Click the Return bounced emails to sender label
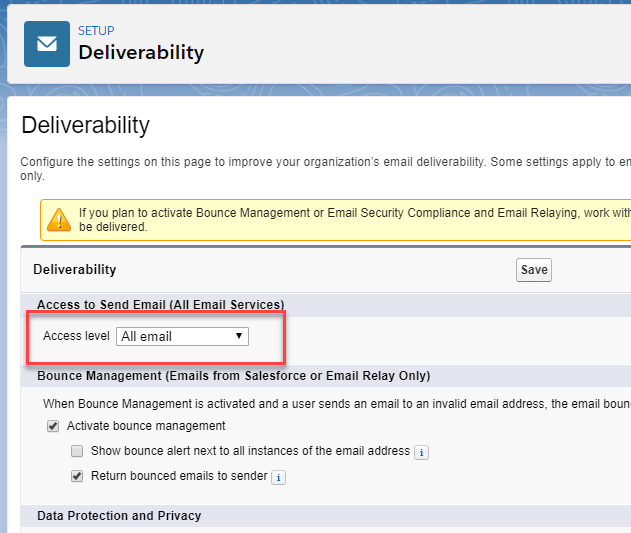This screenshot has width=631, height=533. click(x=179, y=476)
